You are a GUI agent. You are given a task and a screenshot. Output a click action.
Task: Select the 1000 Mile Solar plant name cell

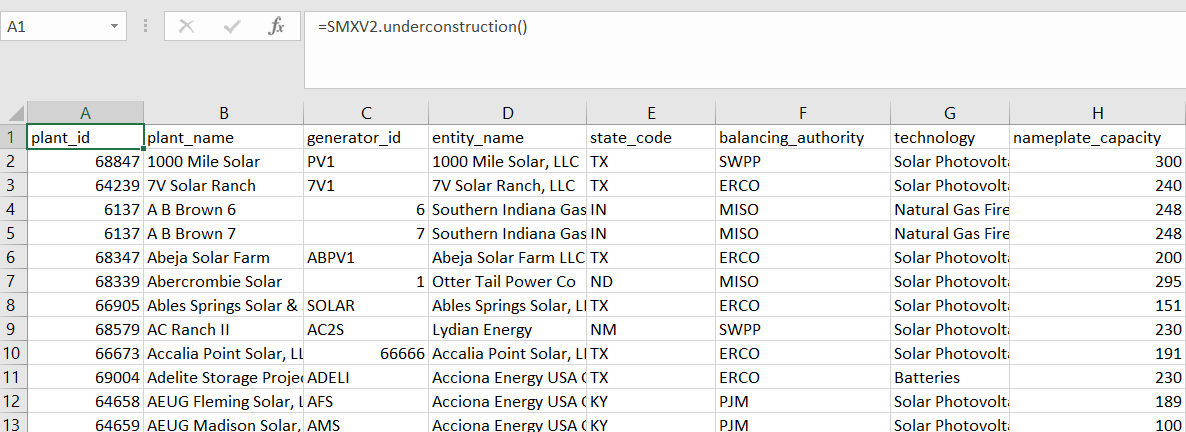(x=224, y=161)
